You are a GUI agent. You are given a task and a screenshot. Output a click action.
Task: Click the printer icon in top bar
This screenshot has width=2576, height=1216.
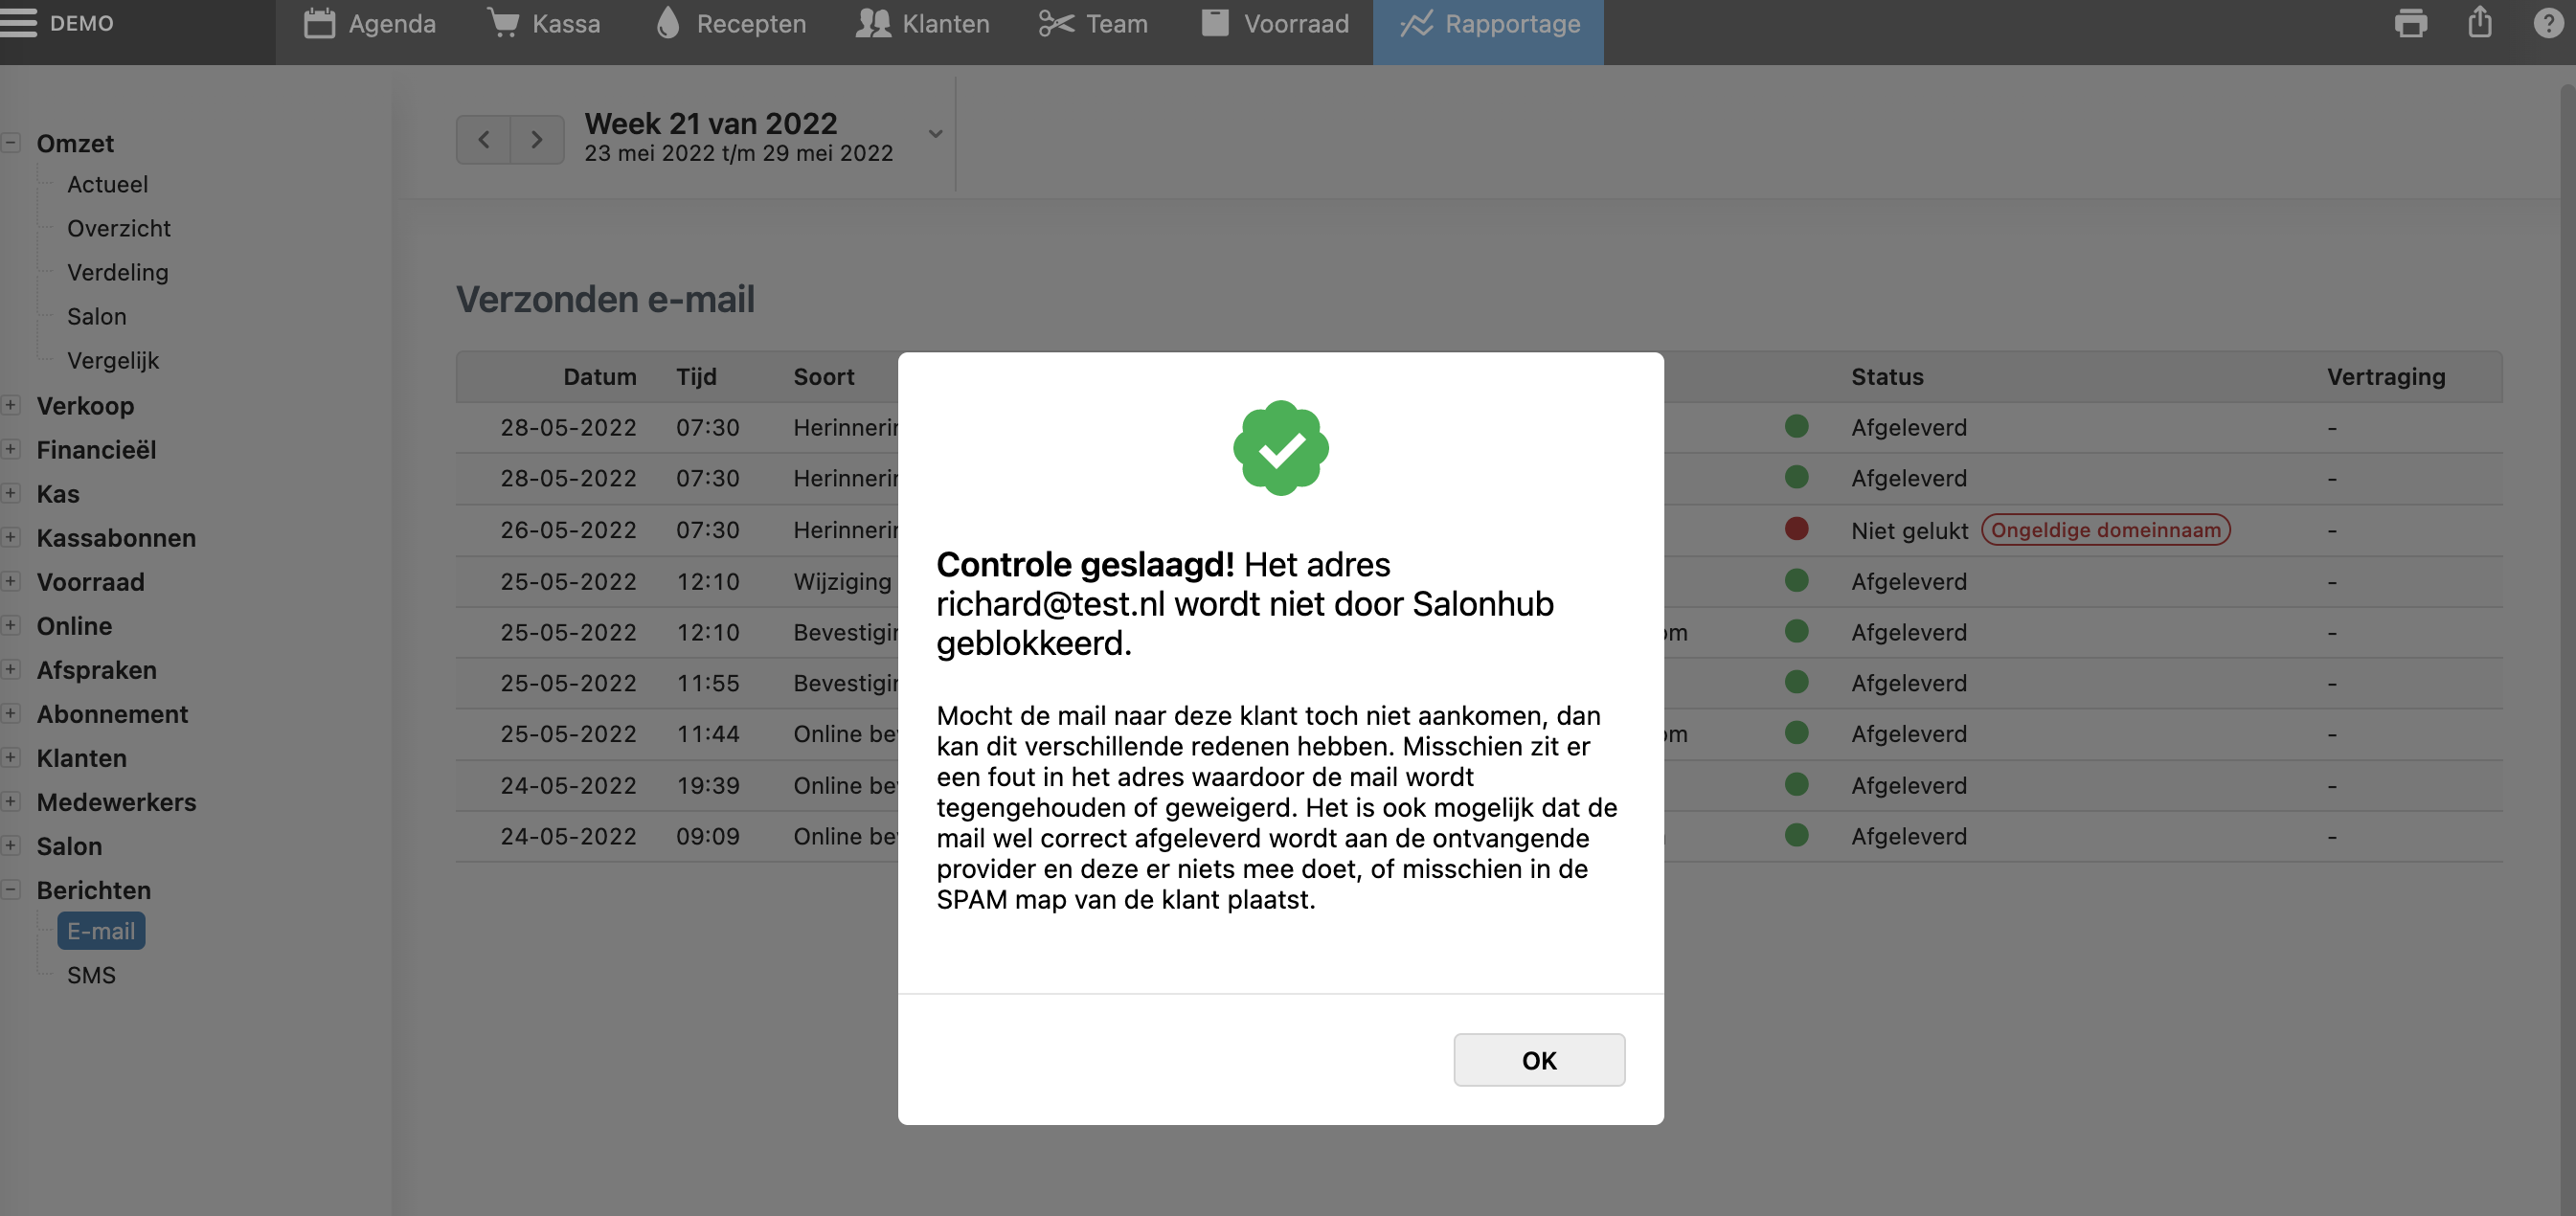2410,23
